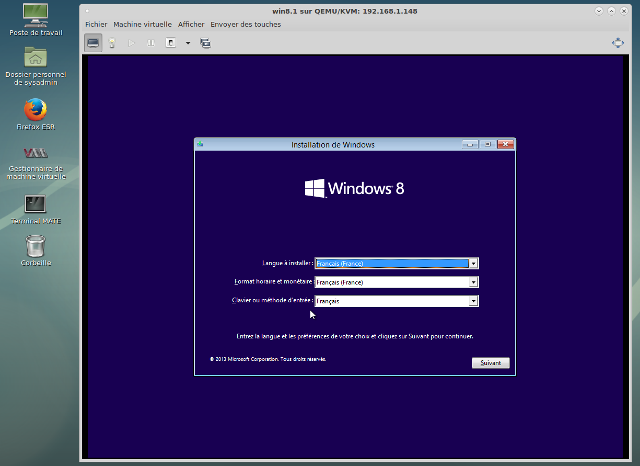
Task: Minimize the virt-manager VM window
Action: pyautogui.click(x=599, y=11)
